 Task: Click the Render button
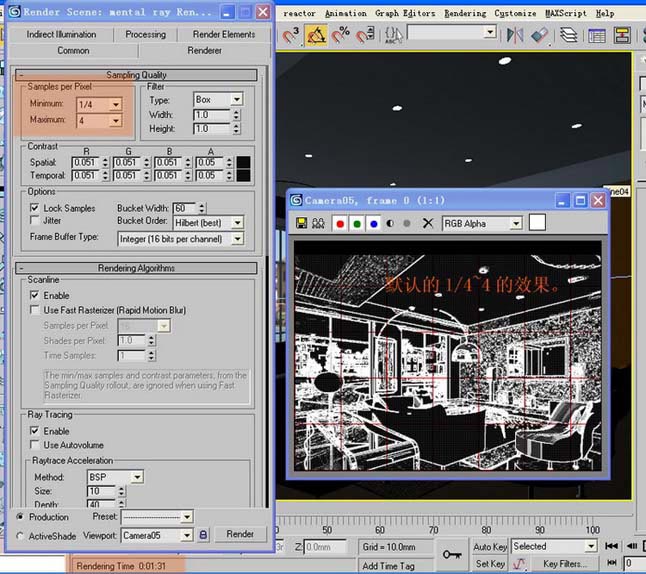tap(240, 534)
